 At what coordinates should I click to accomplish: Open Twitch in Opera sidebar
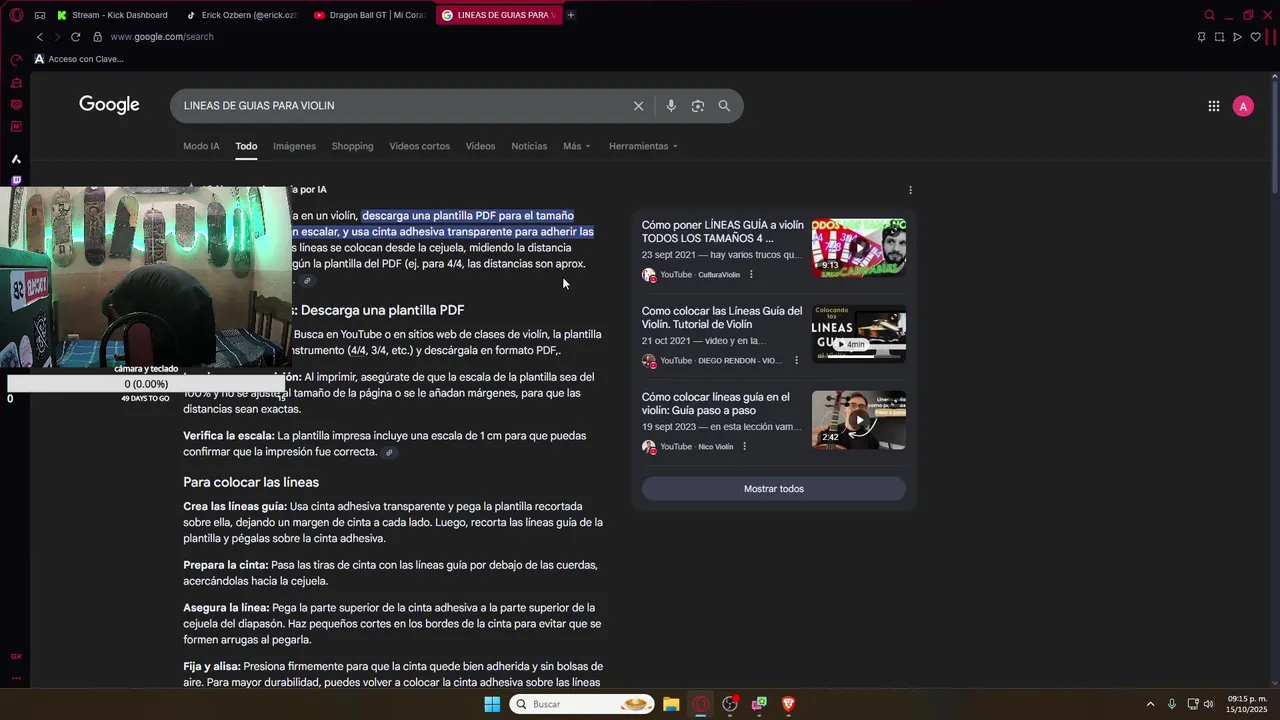16,181
